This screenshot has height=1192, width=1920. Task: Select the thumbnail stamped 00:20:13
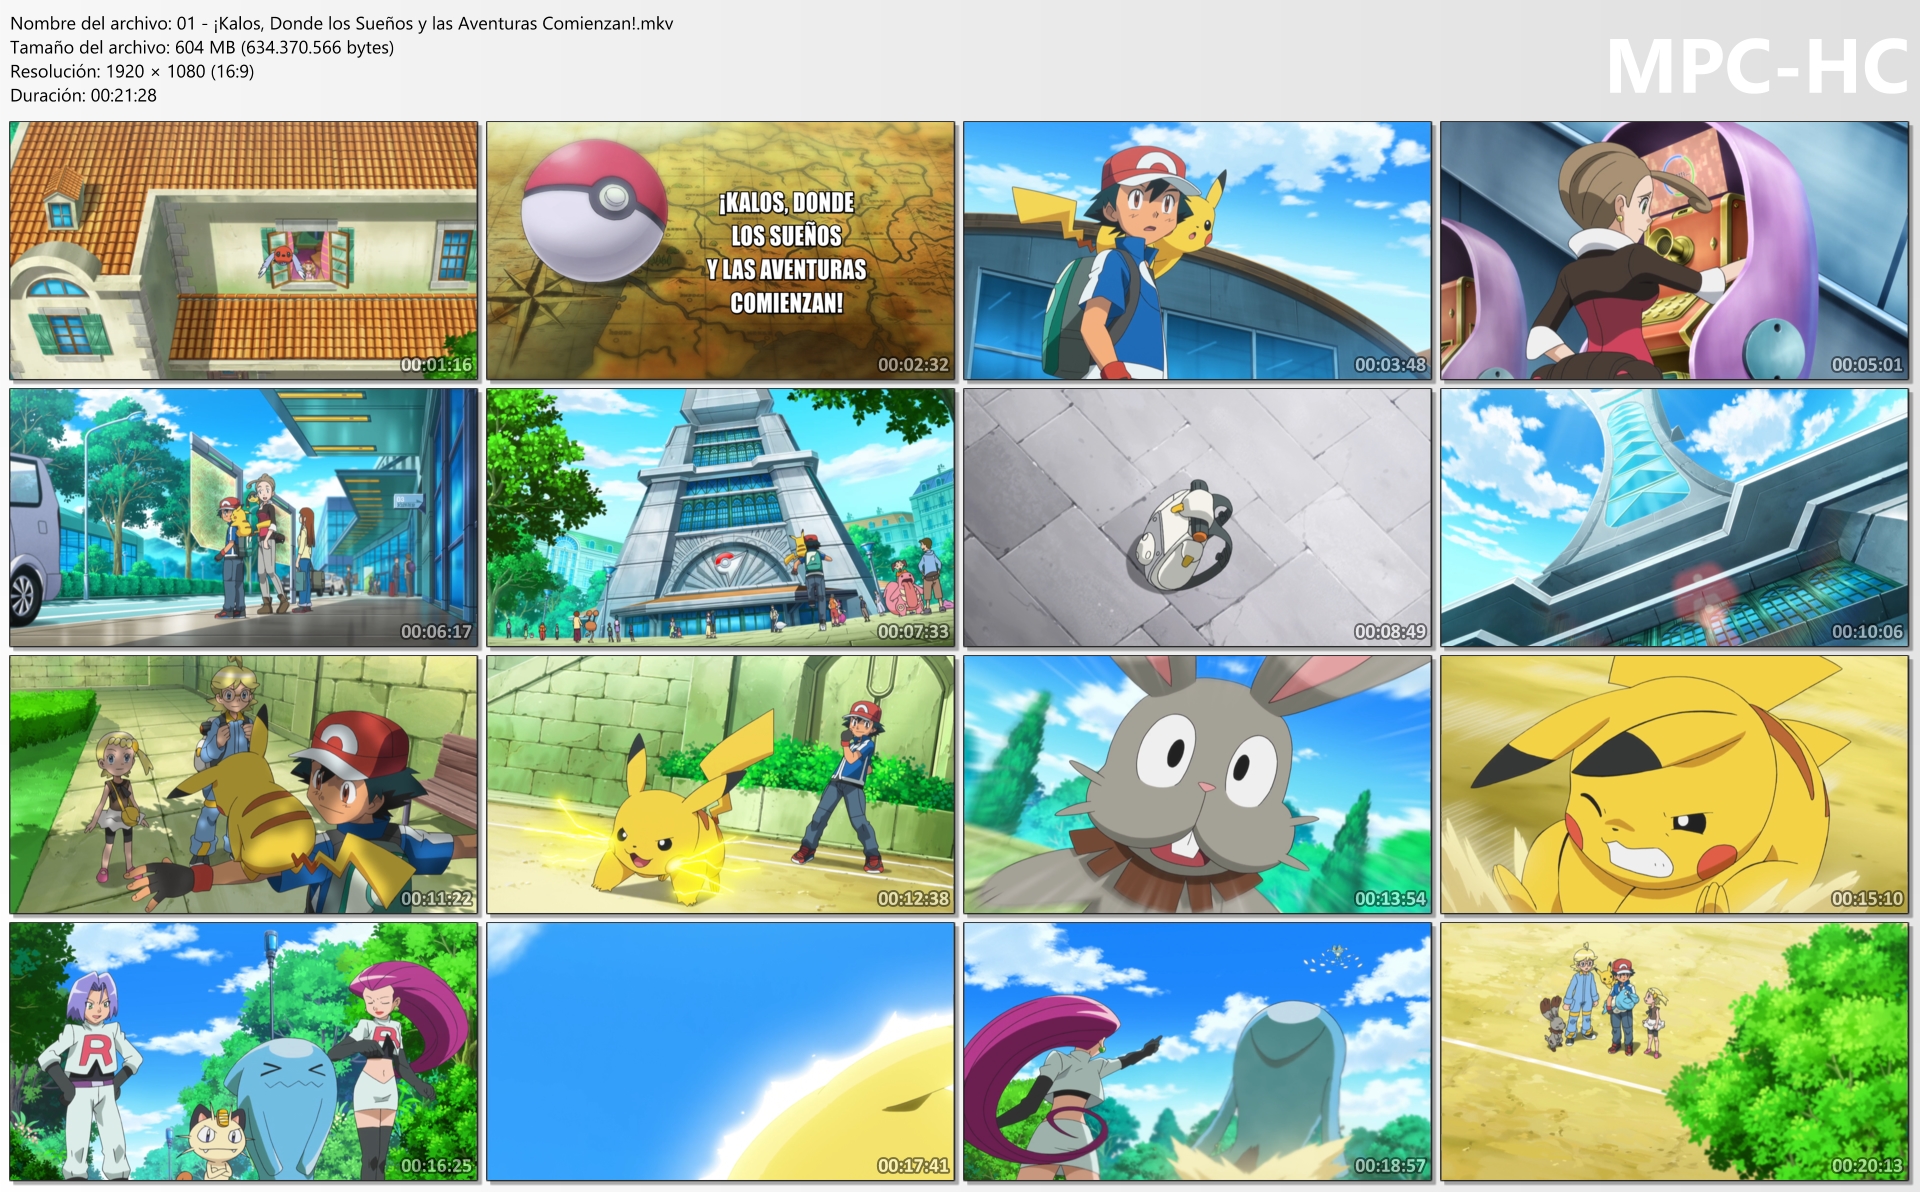(x=1675, y=1052)
